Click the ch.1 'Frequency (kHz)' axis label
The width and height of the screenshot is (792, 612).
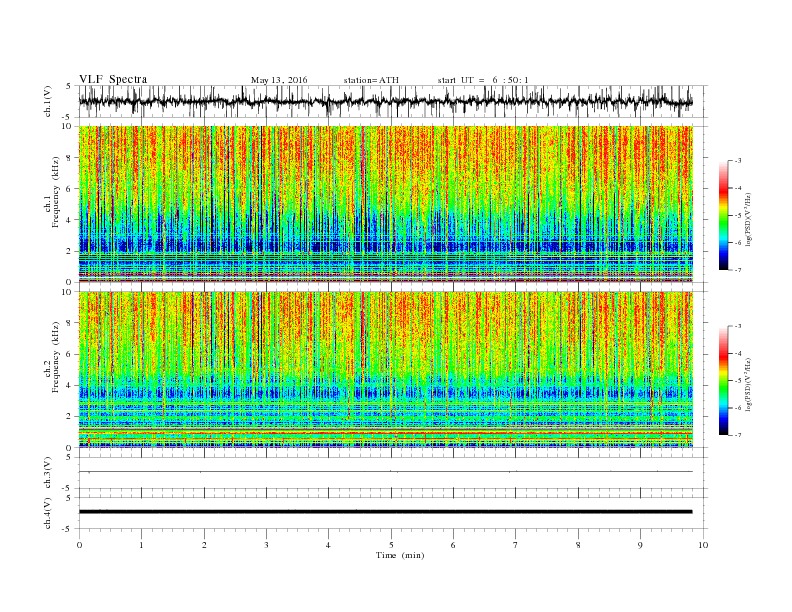[56, 192]
